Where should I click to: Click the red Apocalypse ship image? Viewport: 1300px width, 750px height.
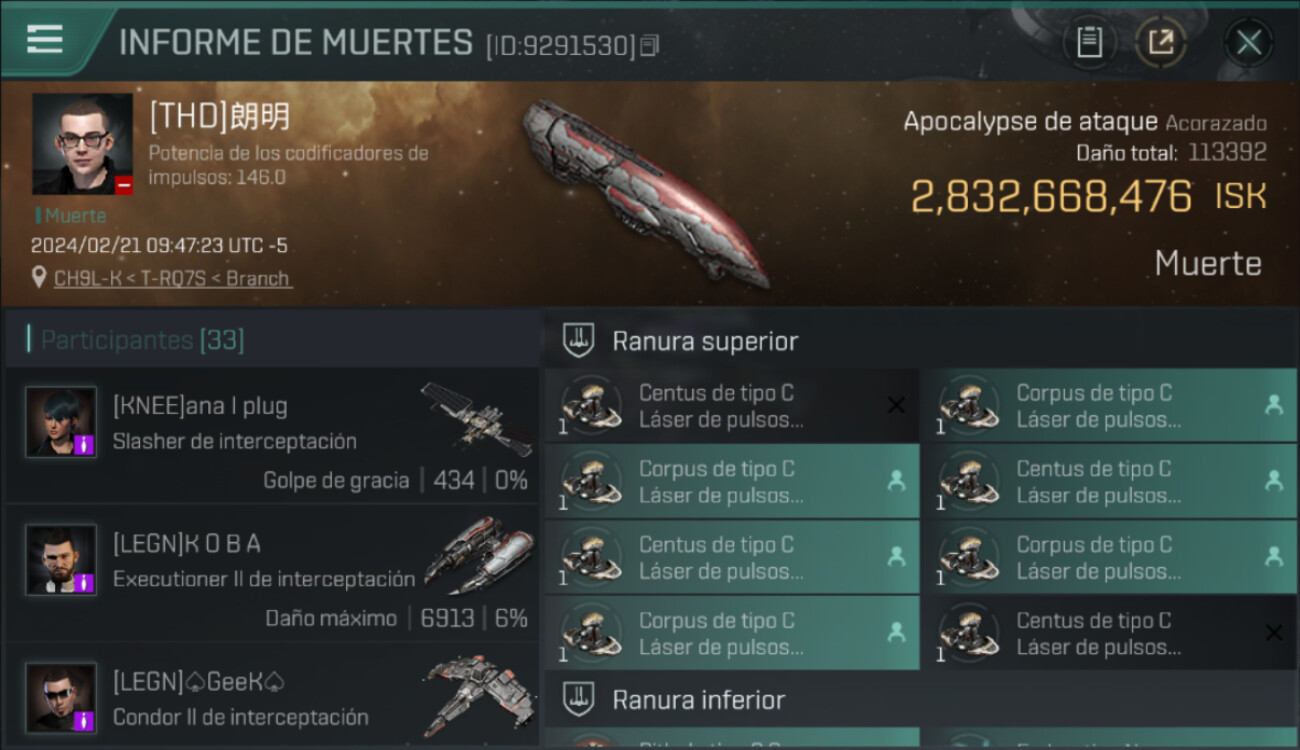[x=643, y=192]
